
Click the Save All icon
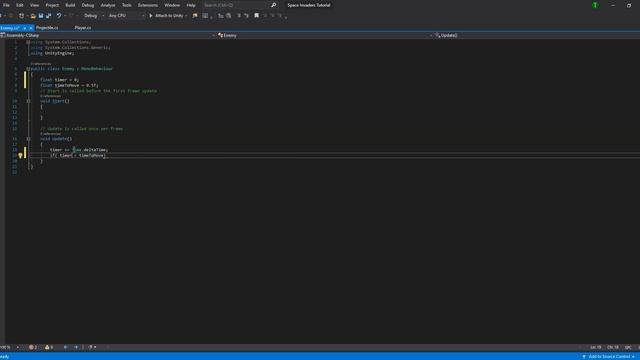(x=49, y=16)
